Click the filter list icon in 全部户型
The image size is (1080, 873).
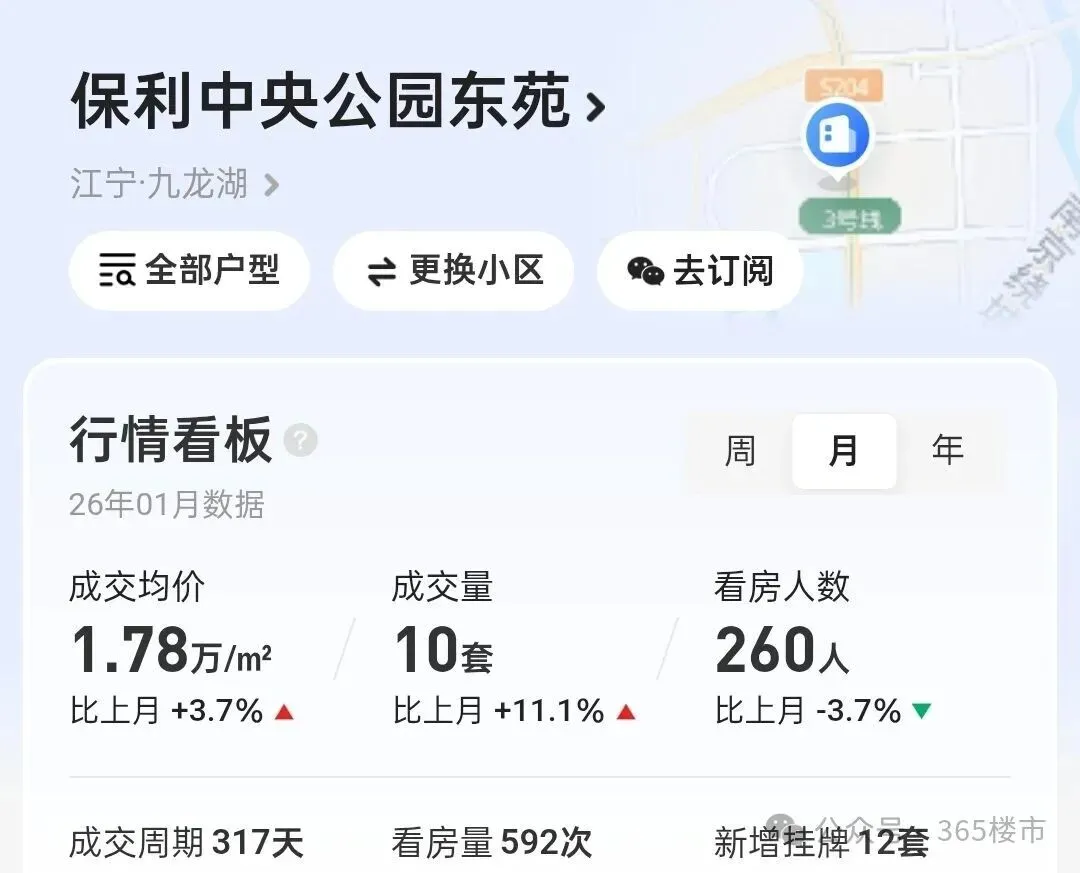(x=117, y=270)
